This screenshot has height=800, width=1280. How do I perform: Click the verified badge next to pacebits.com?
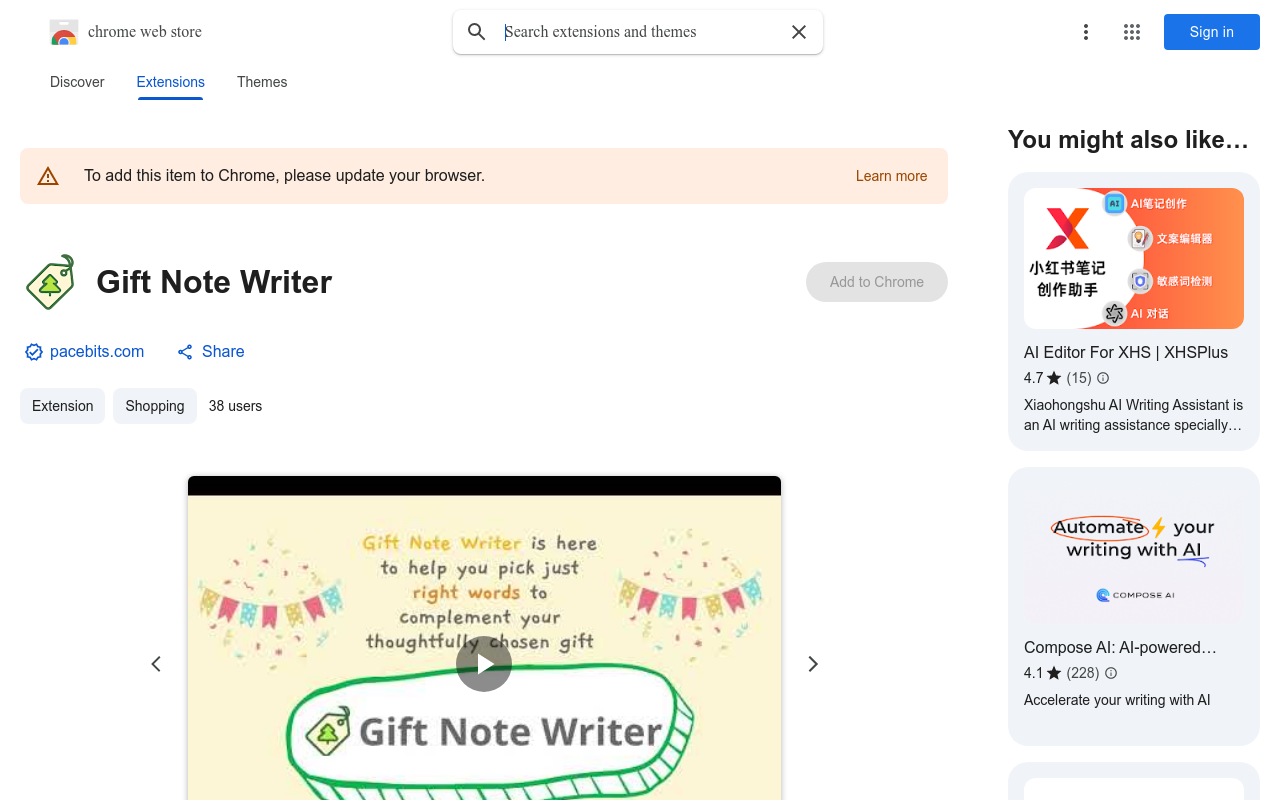[34, 352]
